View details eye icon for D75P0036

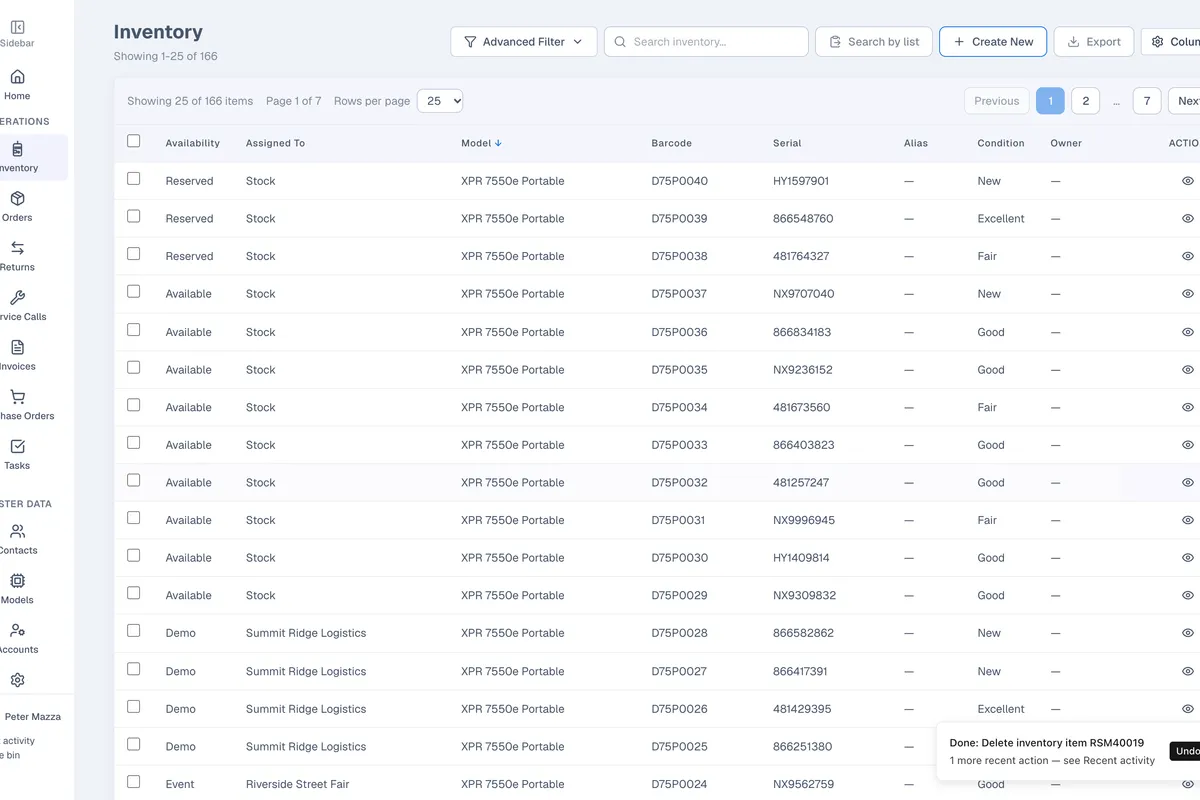click(x=1188, y=332)
